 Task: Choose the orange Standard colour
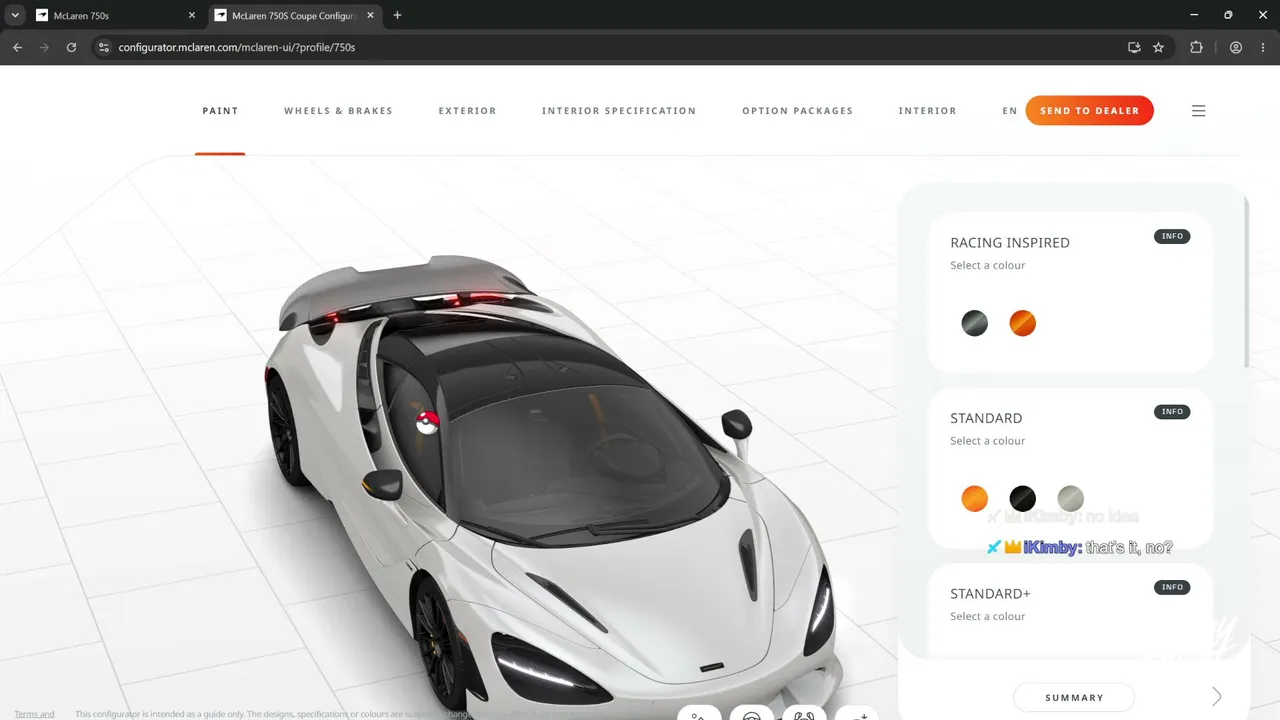974,498
